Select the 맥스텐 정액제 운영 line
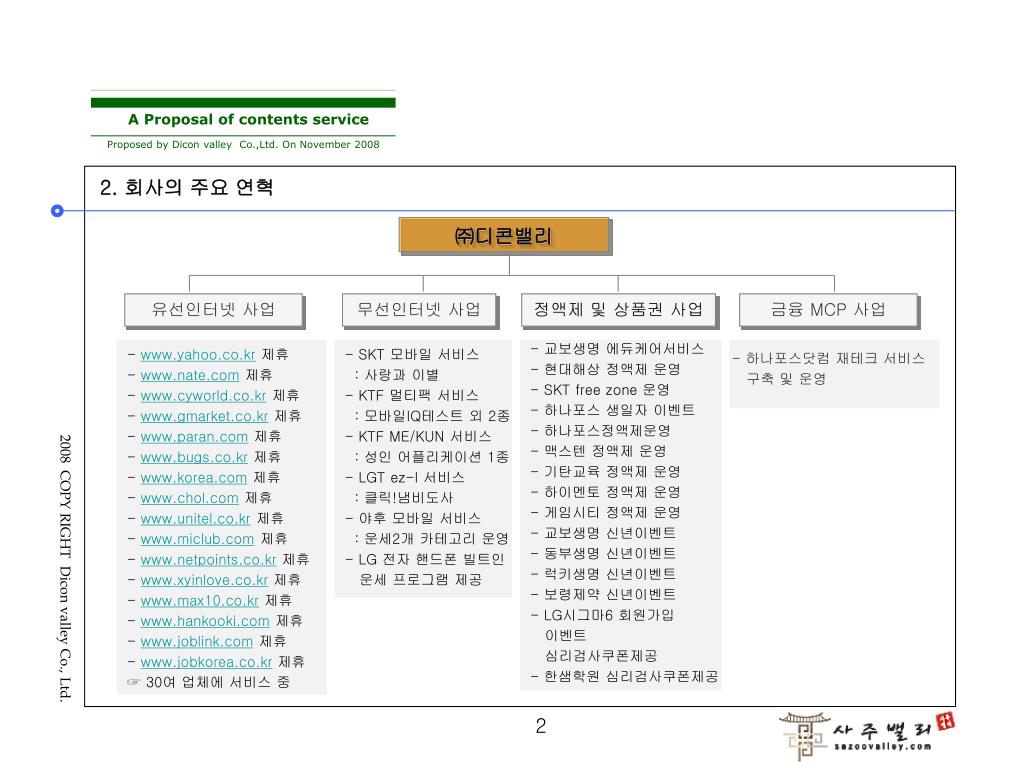 tap(598, 451)
